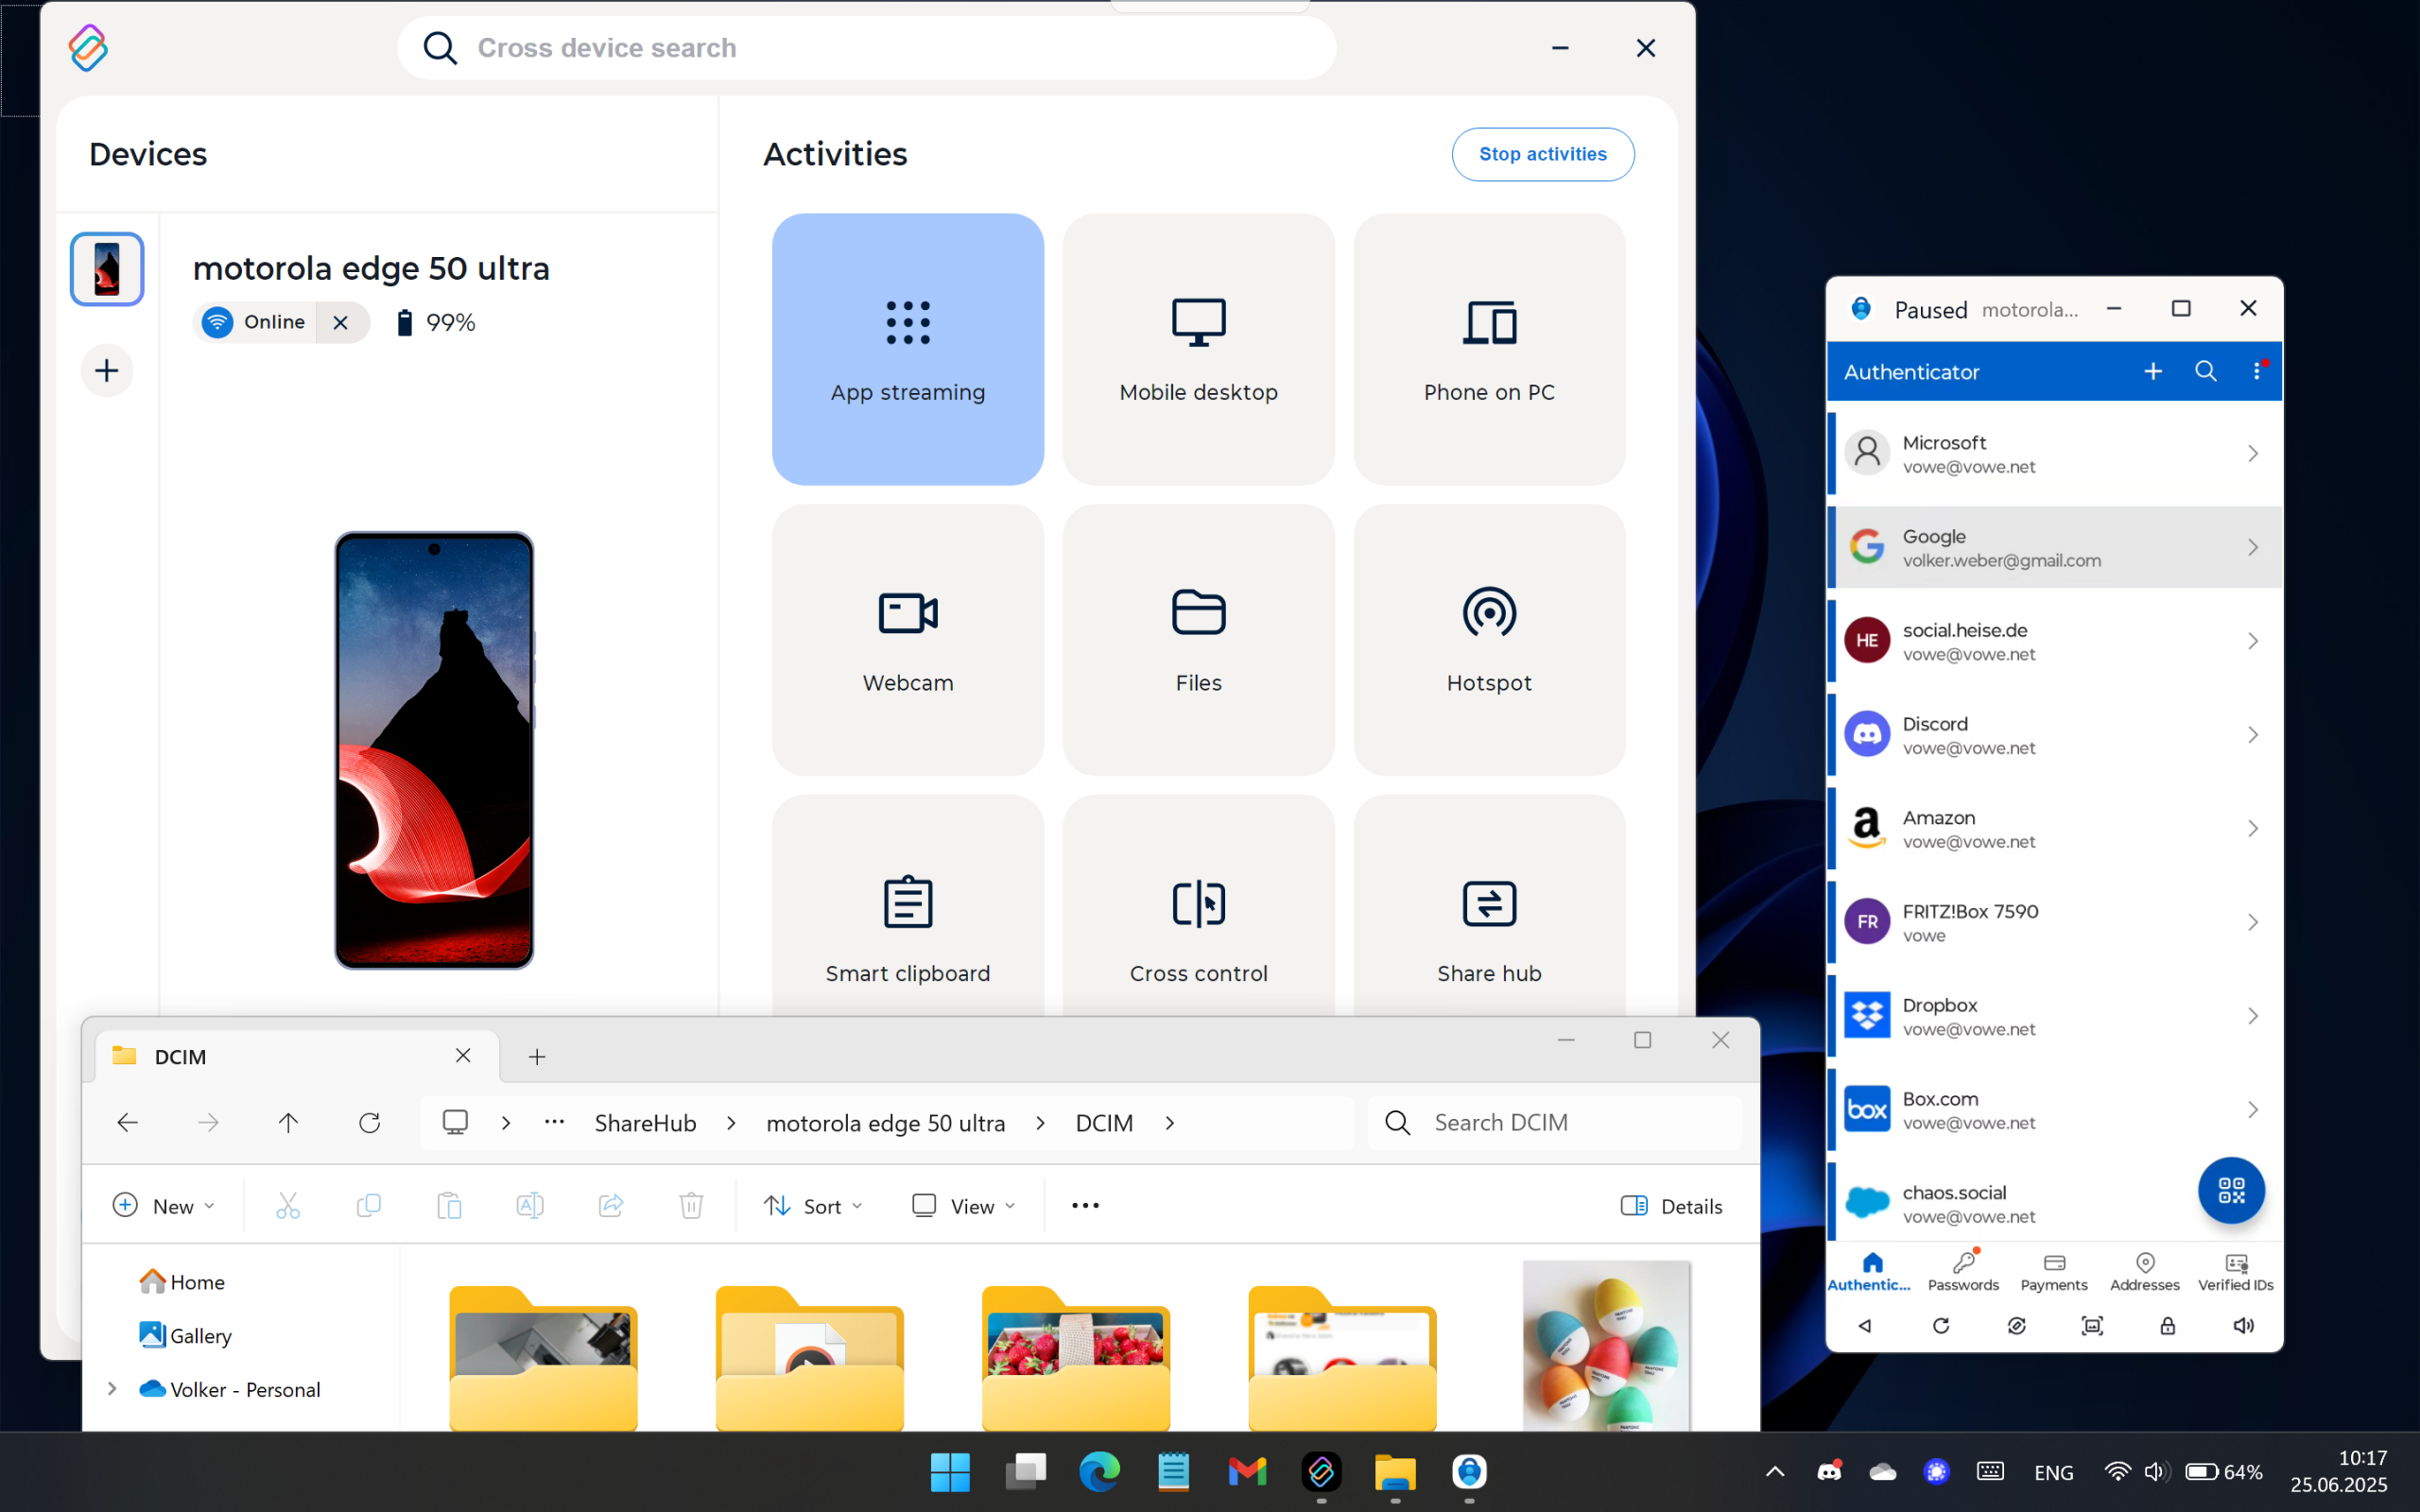The height and width of the screenshot is (1512, 2420).
Task: Click the Stop activities button
Action: coord(1542,154)
